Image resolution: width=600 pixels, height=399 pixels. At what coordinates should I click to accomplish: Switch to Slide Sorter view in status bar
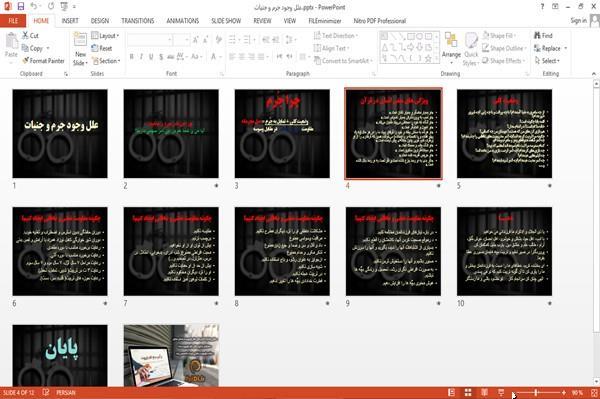point(468,392)
